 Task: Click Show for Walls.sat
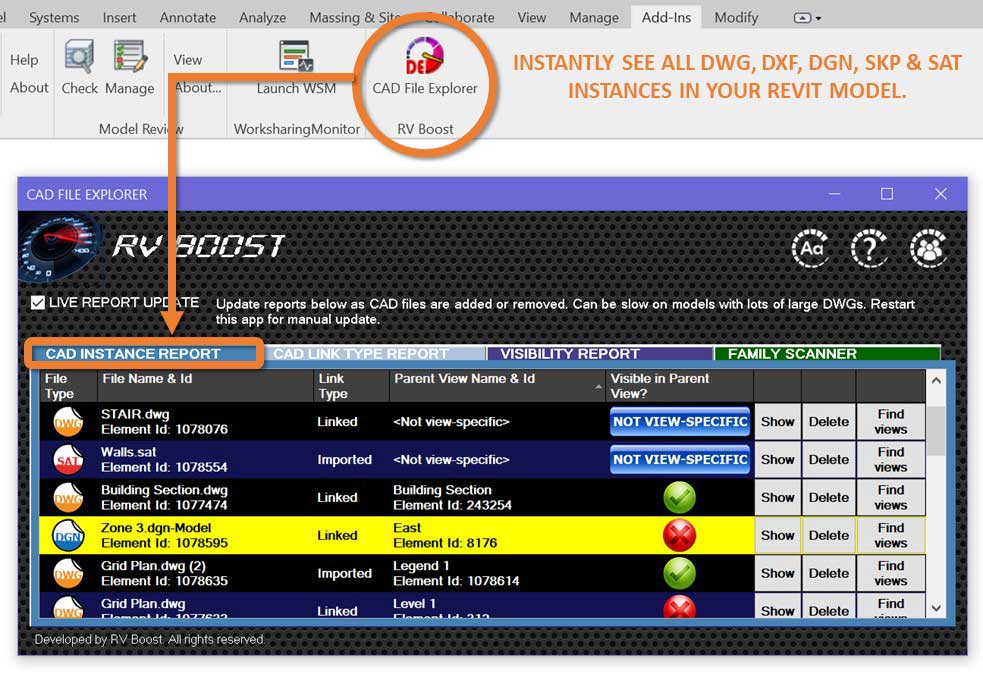coord(777,460)
